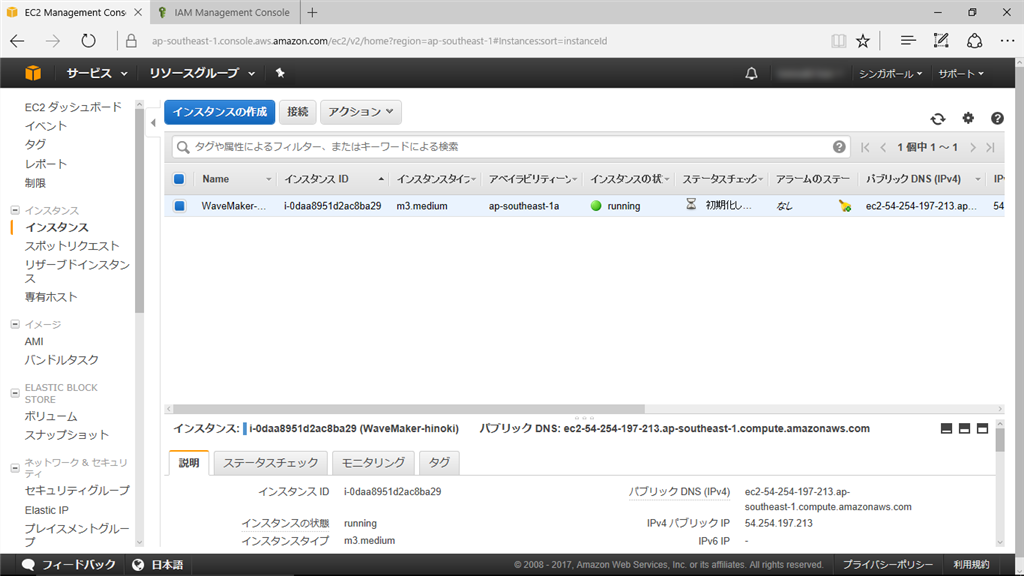Click sidebar vertical scrollbar
The width and height of the screenshot is (1024, 576).
tap(139, 211)
